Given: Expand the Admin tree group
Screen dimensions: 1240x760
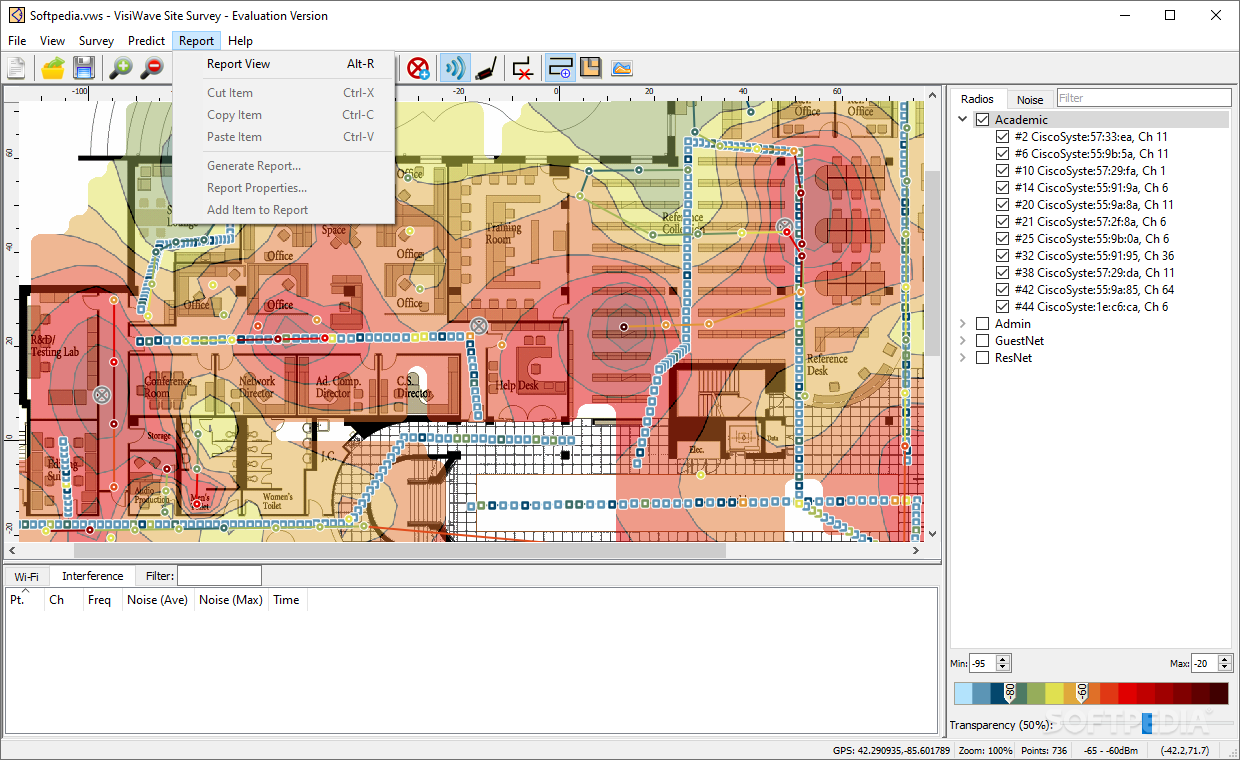Looking at the screenshot, I should (963, 324).
